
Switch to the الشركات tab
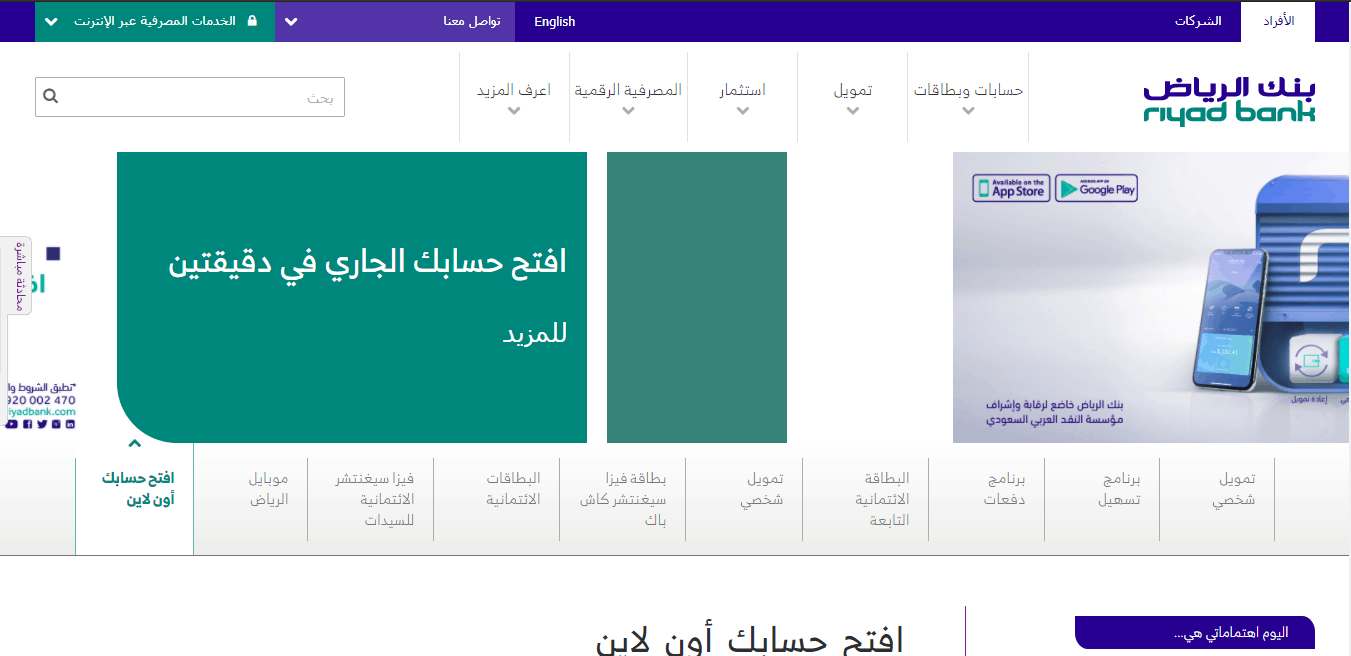click(x=1198, y=21)
